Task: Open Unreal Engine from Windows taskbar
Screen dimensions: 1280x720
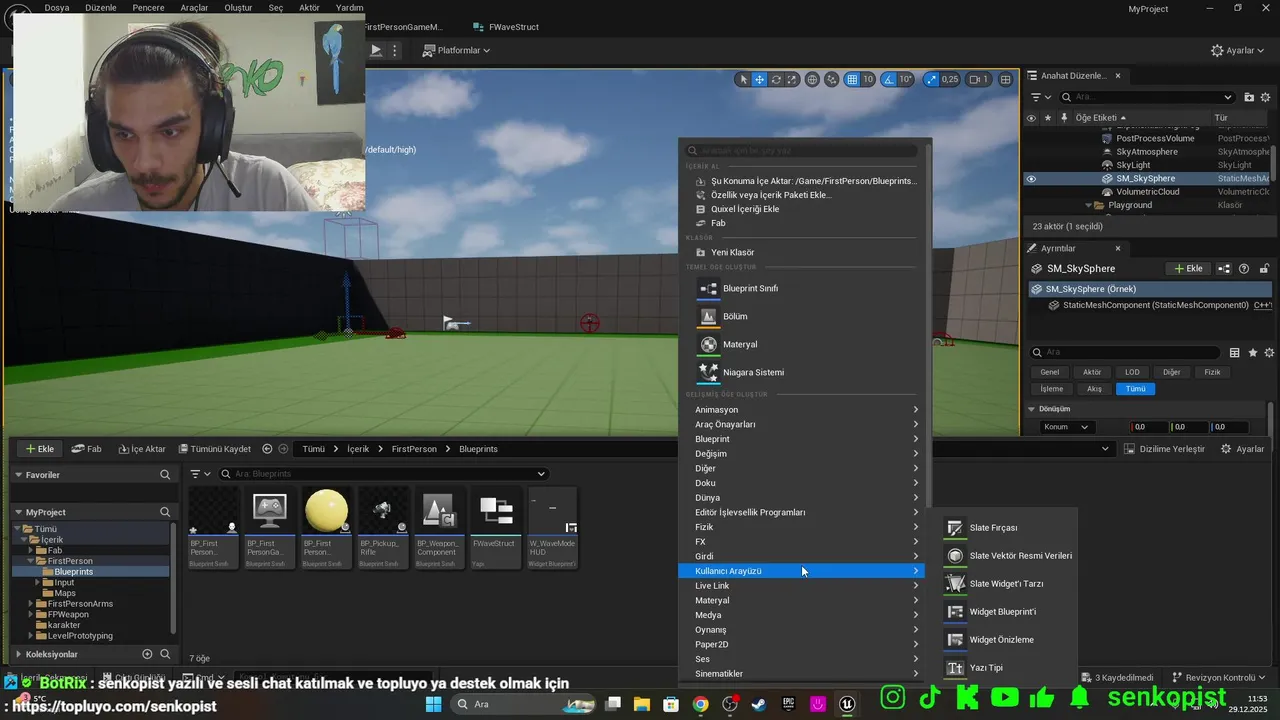Action: (x=848, y=704)
